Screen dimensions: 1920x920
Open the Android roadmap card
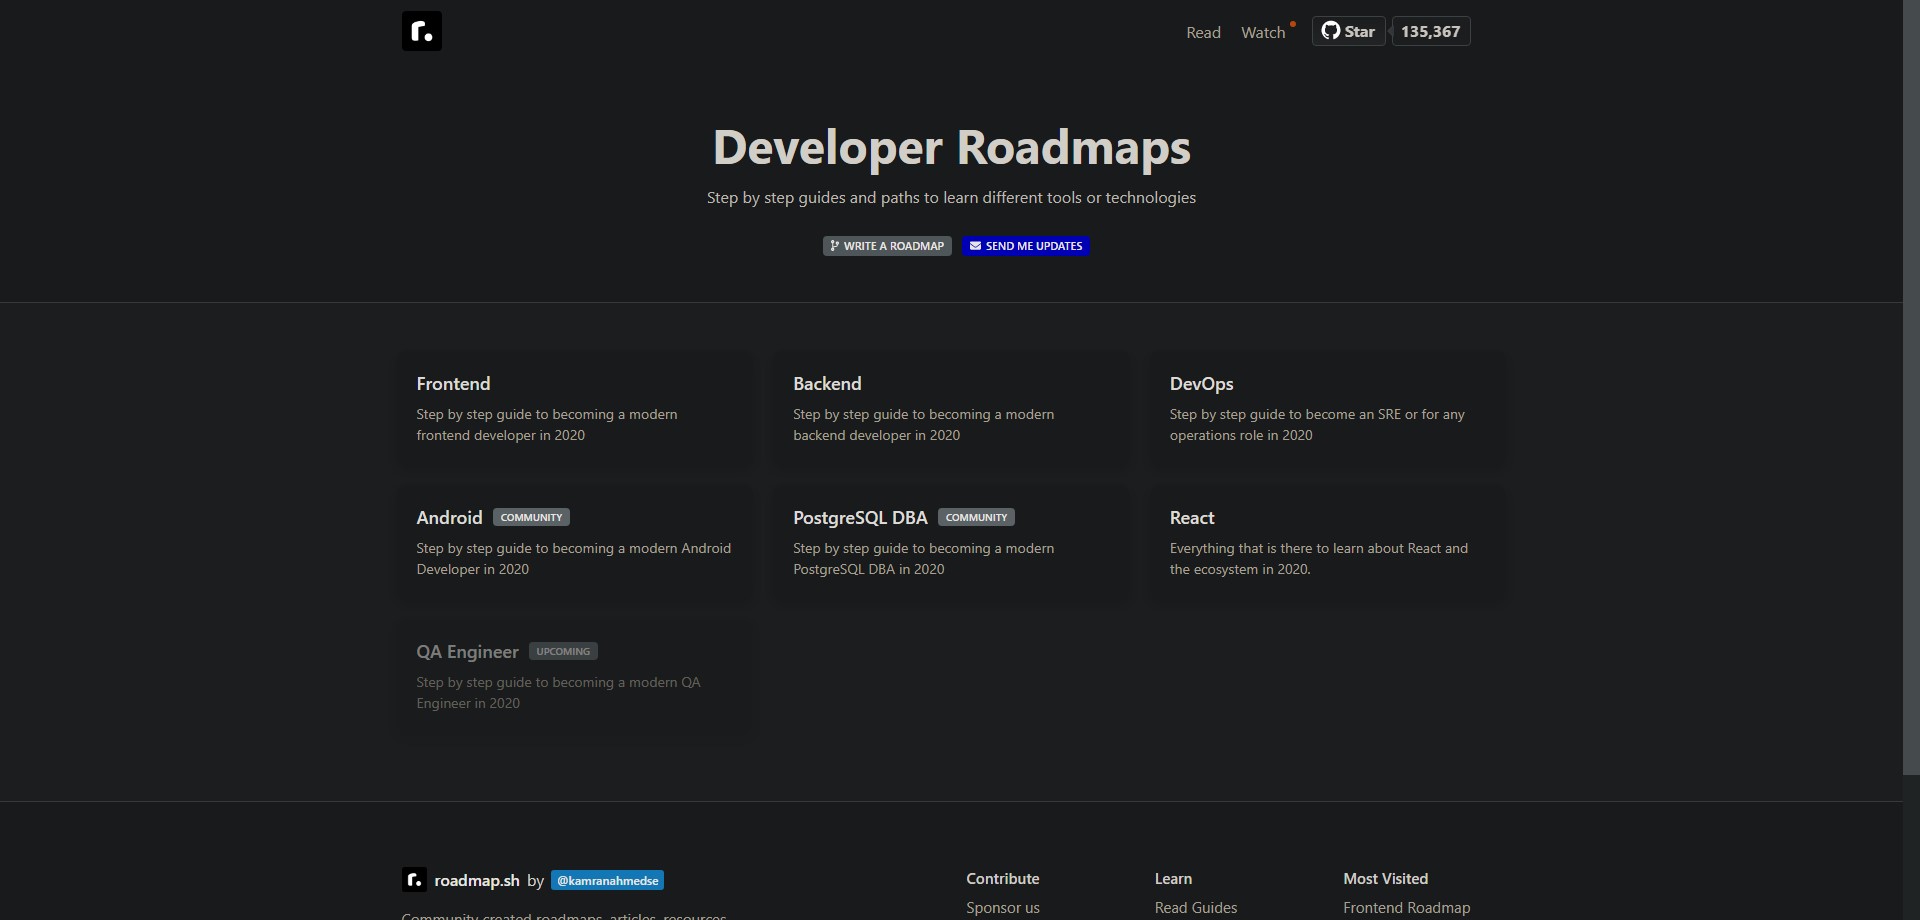(575, 542)
